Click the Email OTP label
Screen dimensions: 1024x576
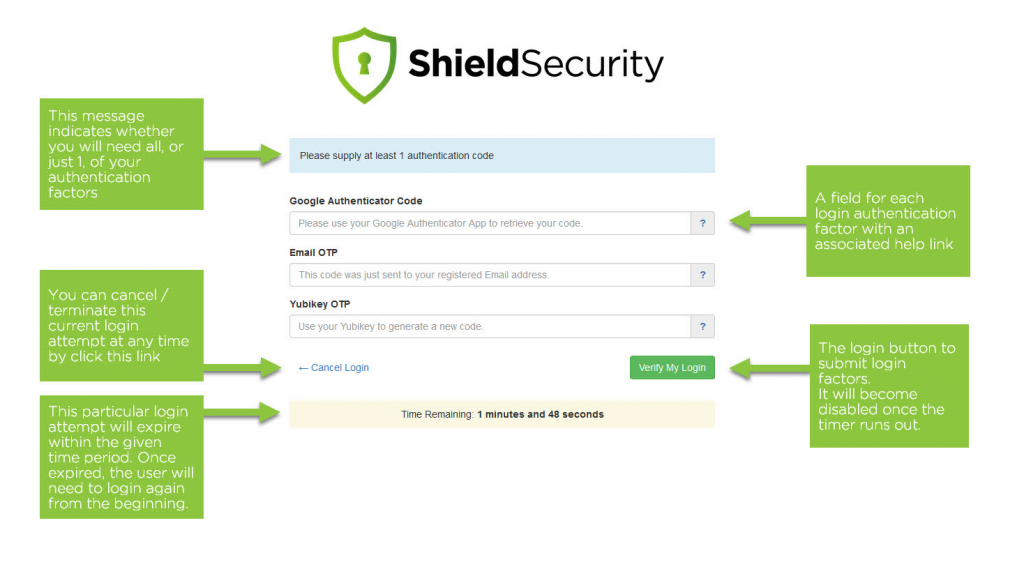point(313,253)
